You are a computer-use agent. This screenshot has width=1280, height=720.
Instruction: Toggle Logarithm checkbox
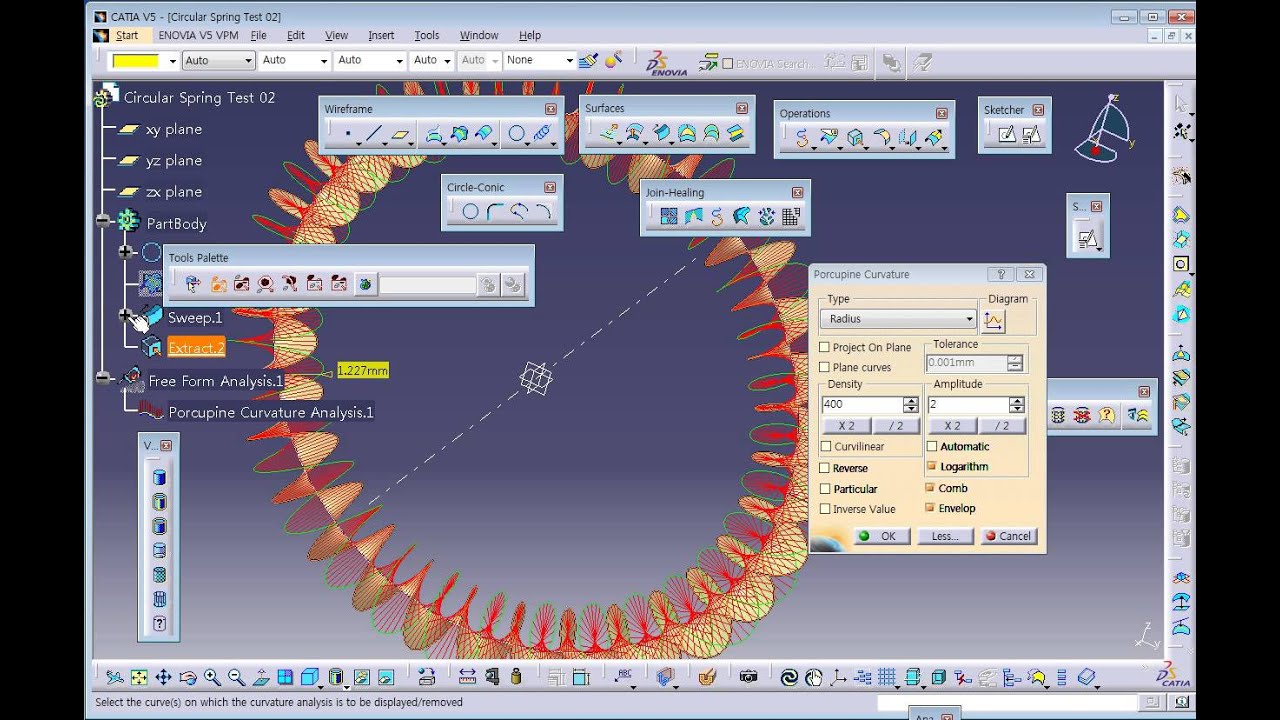(x=932, y=466)
